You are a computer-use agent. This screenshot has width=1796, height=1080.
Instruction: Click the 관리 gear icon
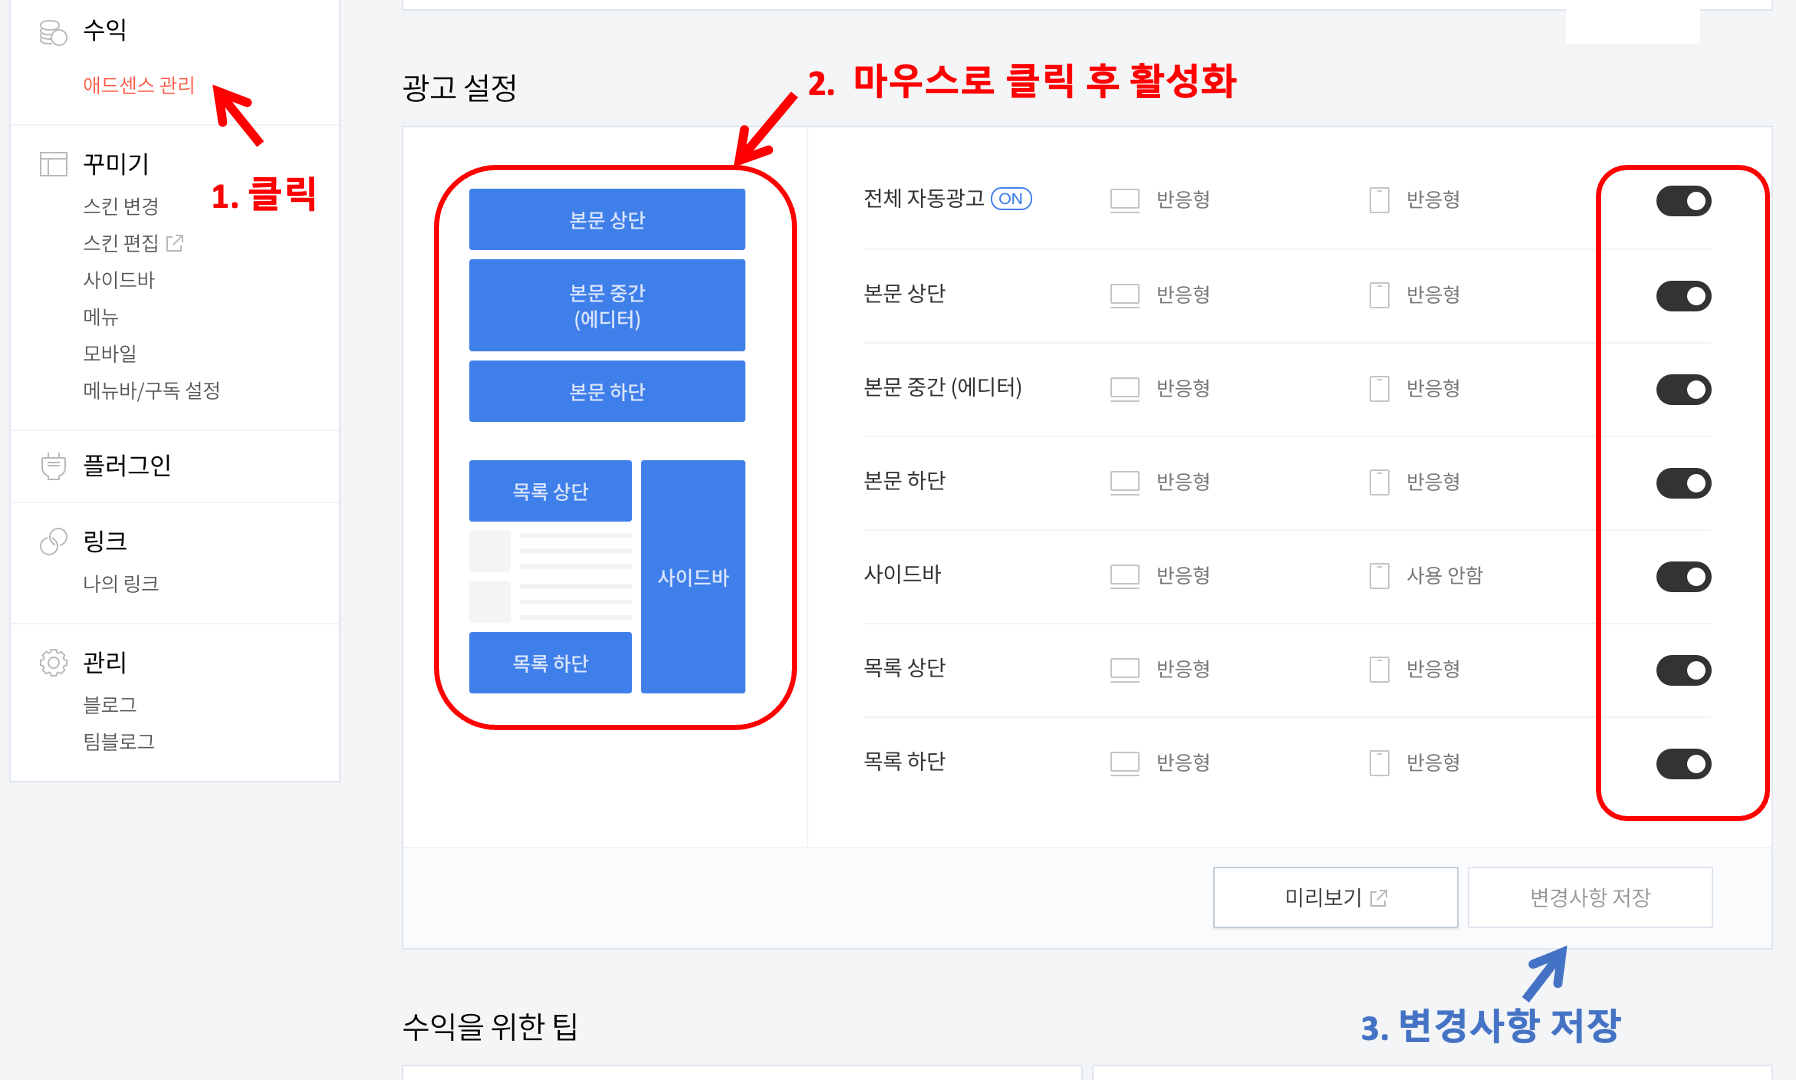[x=53, y=662]
